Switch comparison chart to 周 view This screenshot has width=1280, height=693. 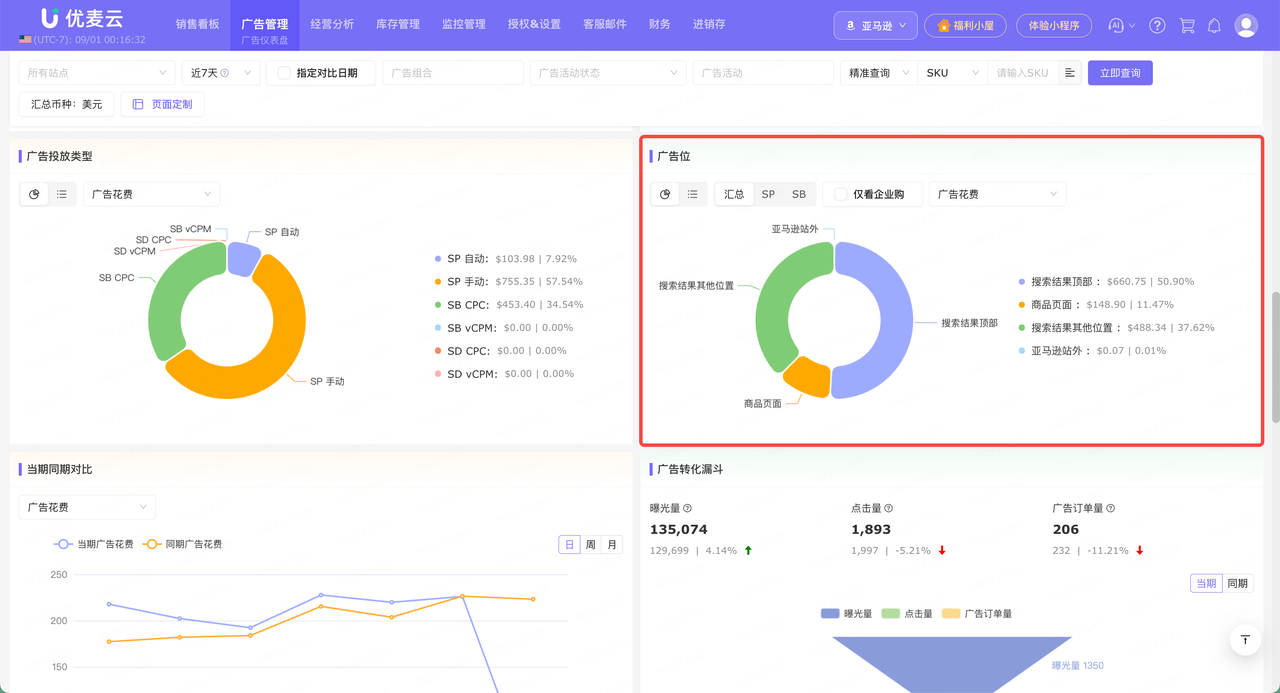pos(591,545)
